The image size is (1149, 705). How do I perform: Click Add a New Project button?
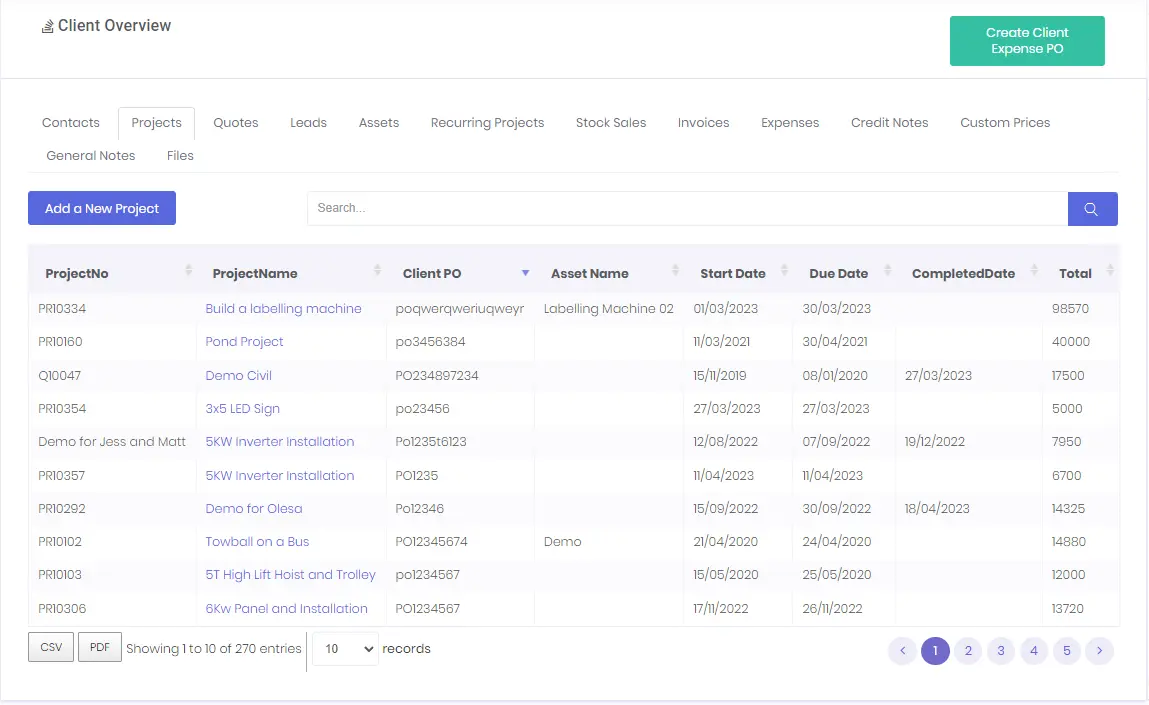point(102,208)
